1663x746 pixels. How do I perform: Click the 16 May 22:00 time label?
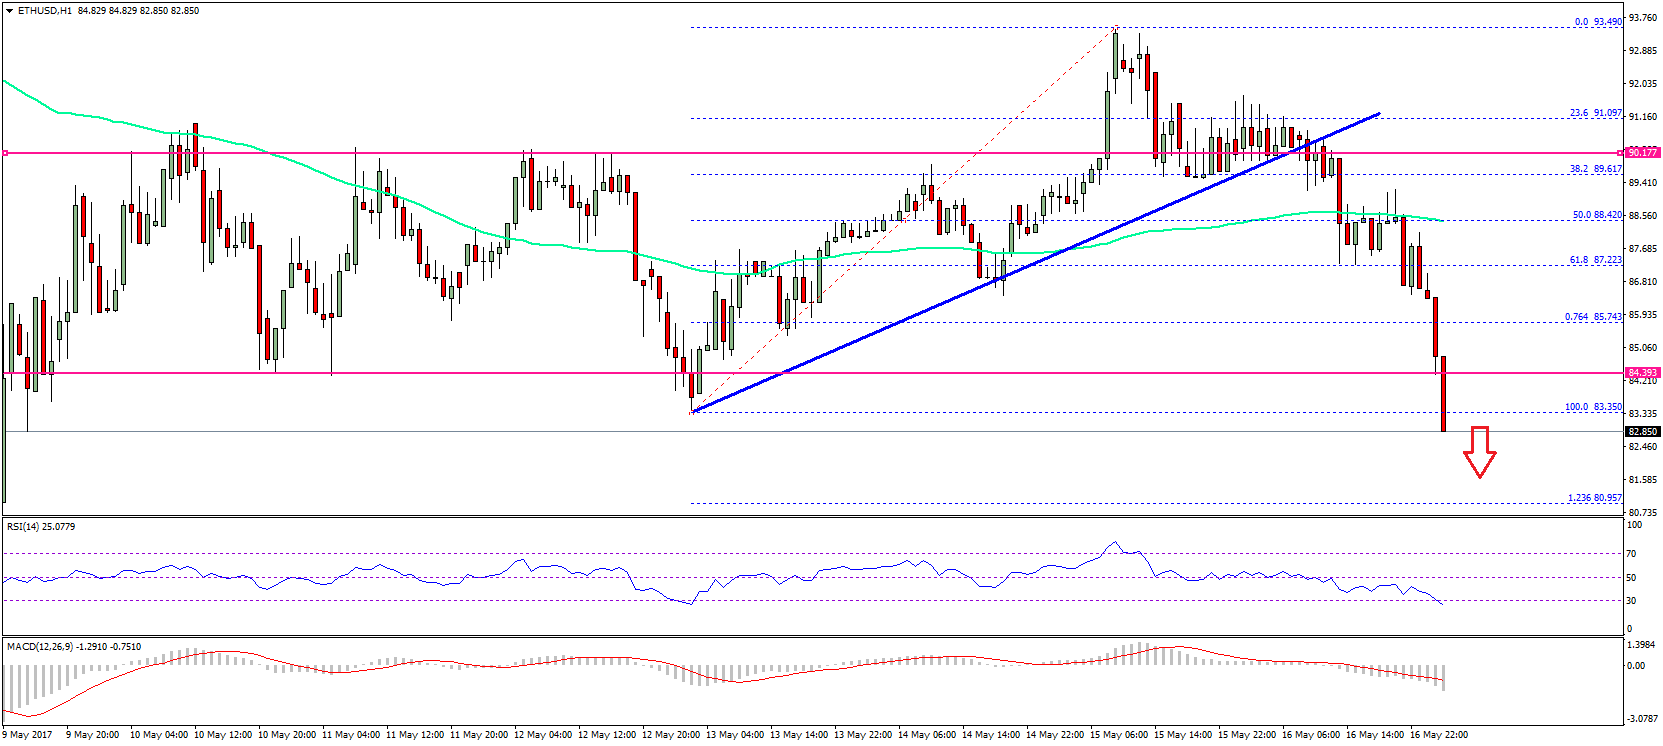1439,735
